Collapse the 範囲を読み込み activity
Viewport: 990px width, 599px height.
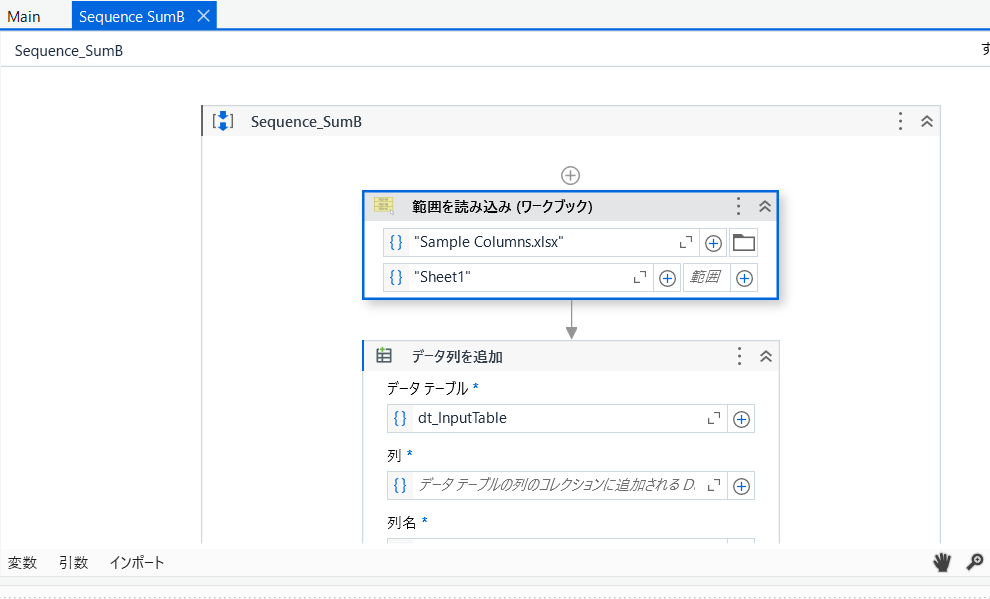(x=765, y=206)
